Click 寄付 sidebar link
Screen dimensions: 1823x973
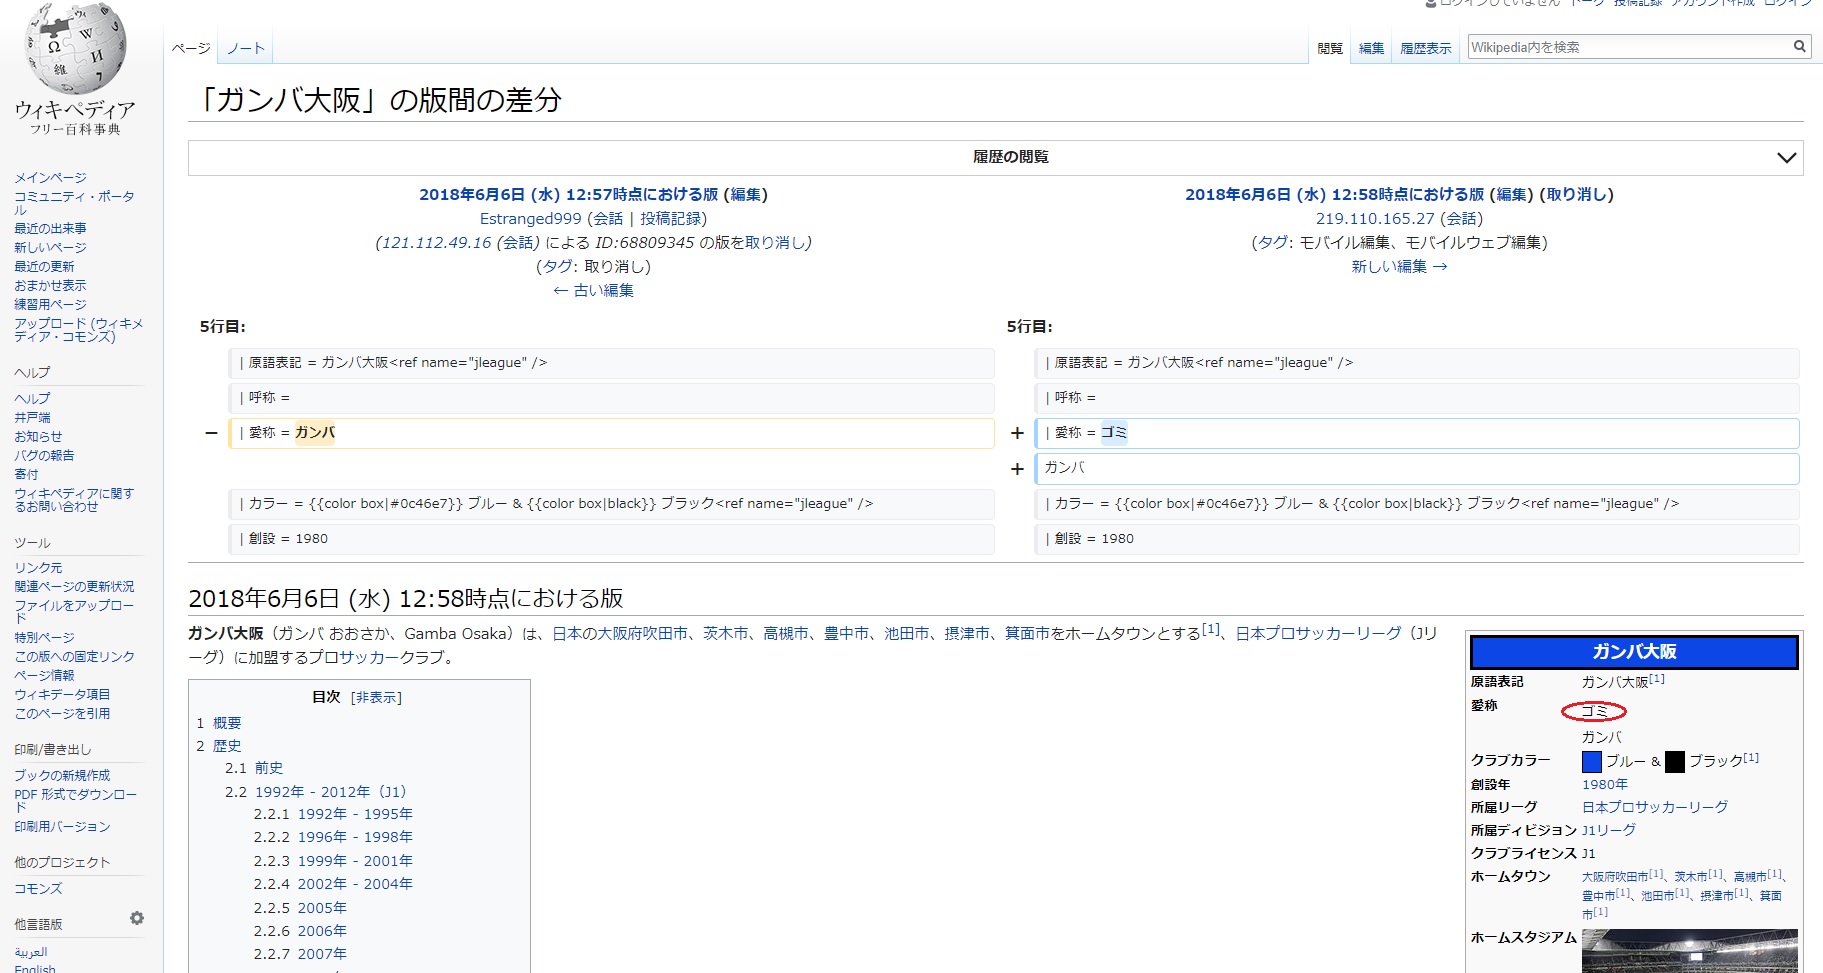[x=26, y=474]
